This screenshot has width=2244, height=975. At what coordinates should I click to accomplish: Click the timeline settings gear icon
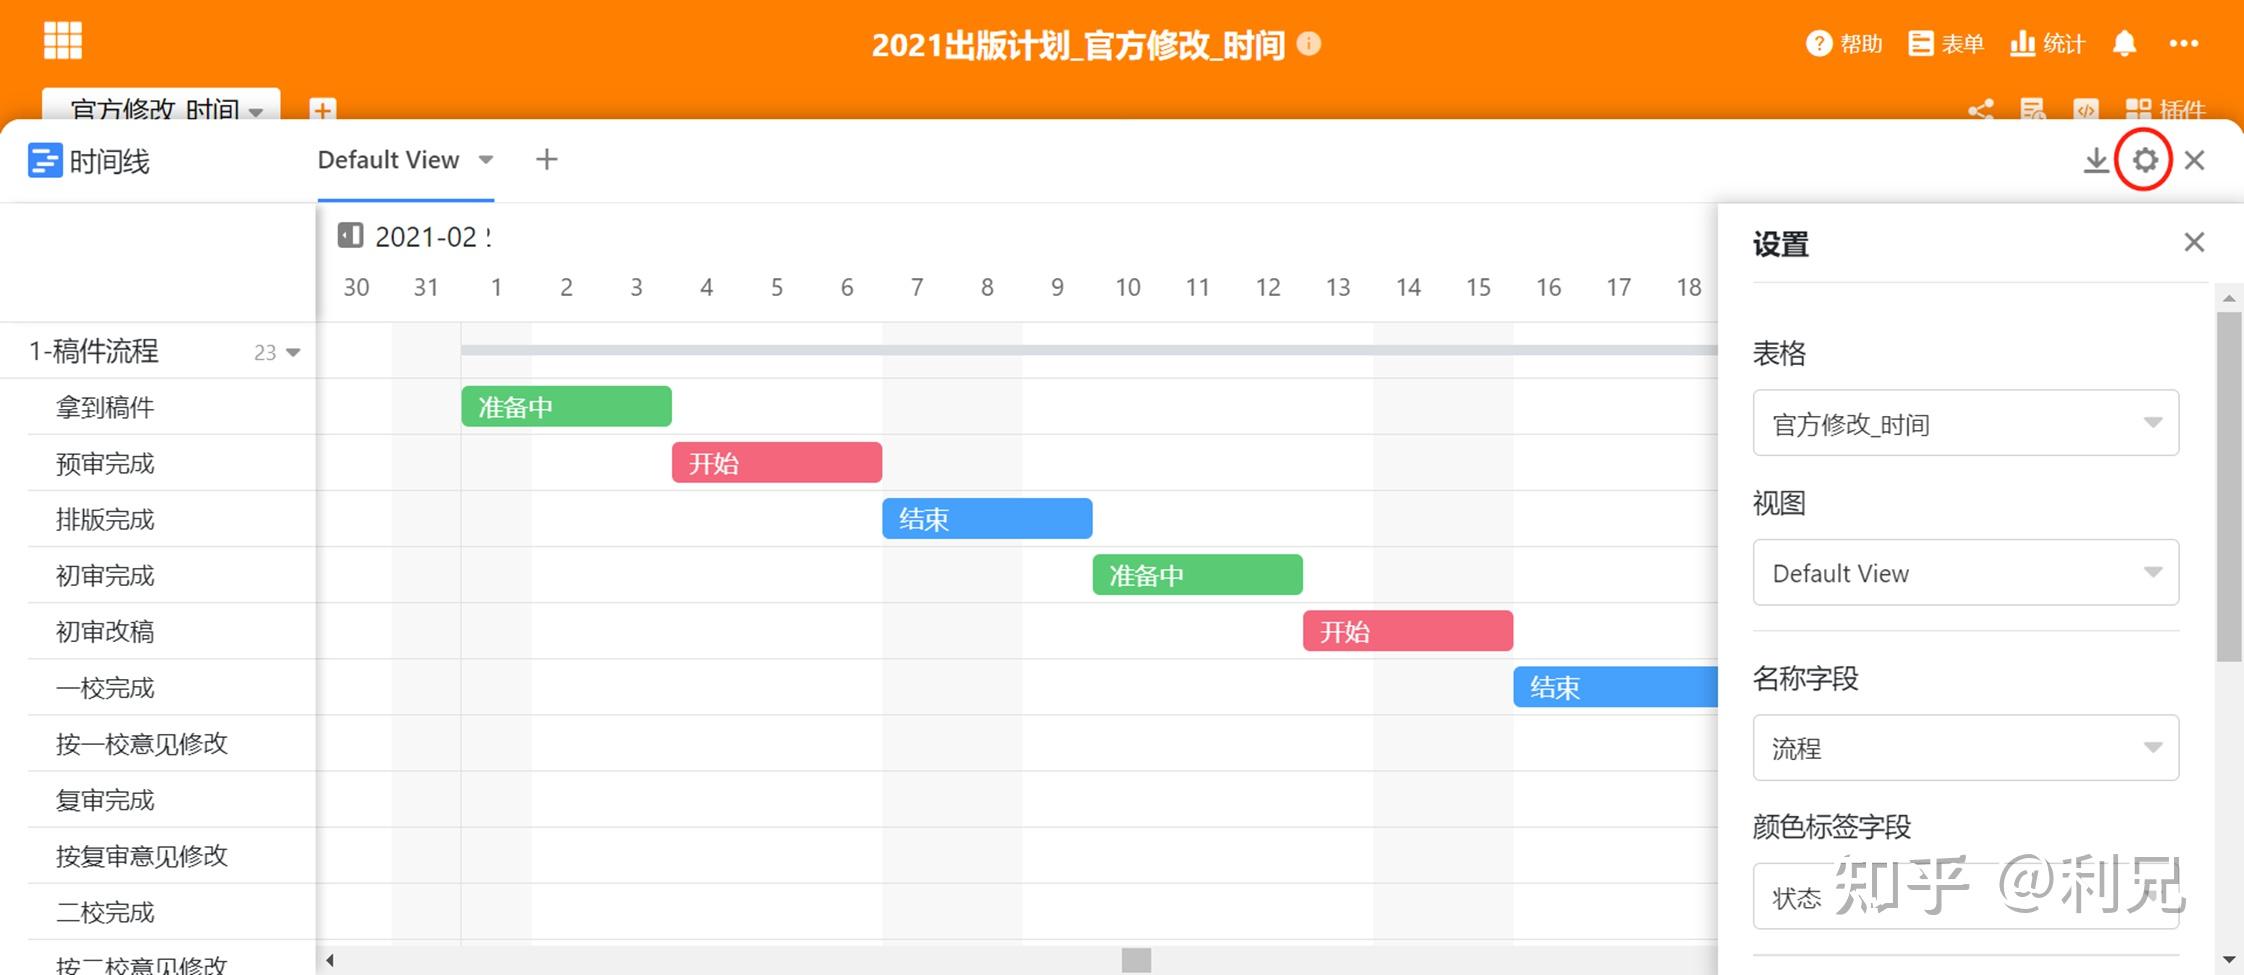click(x=2144, y=160)
